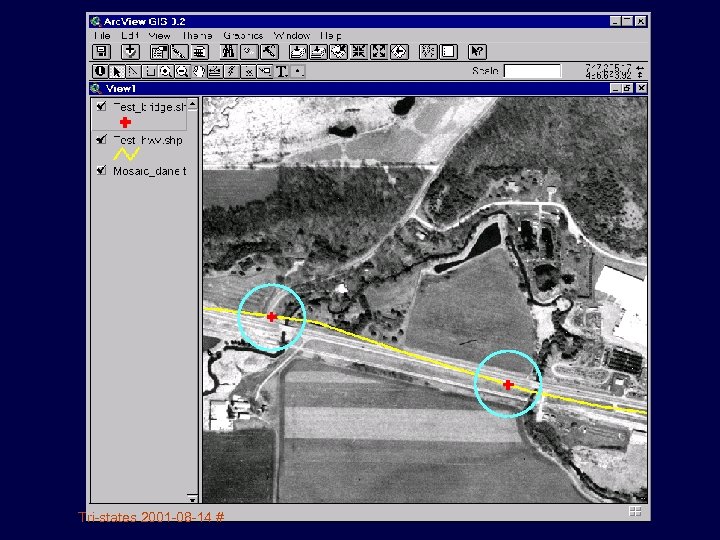Click the left red bridge marker on map

pos(272,317)
